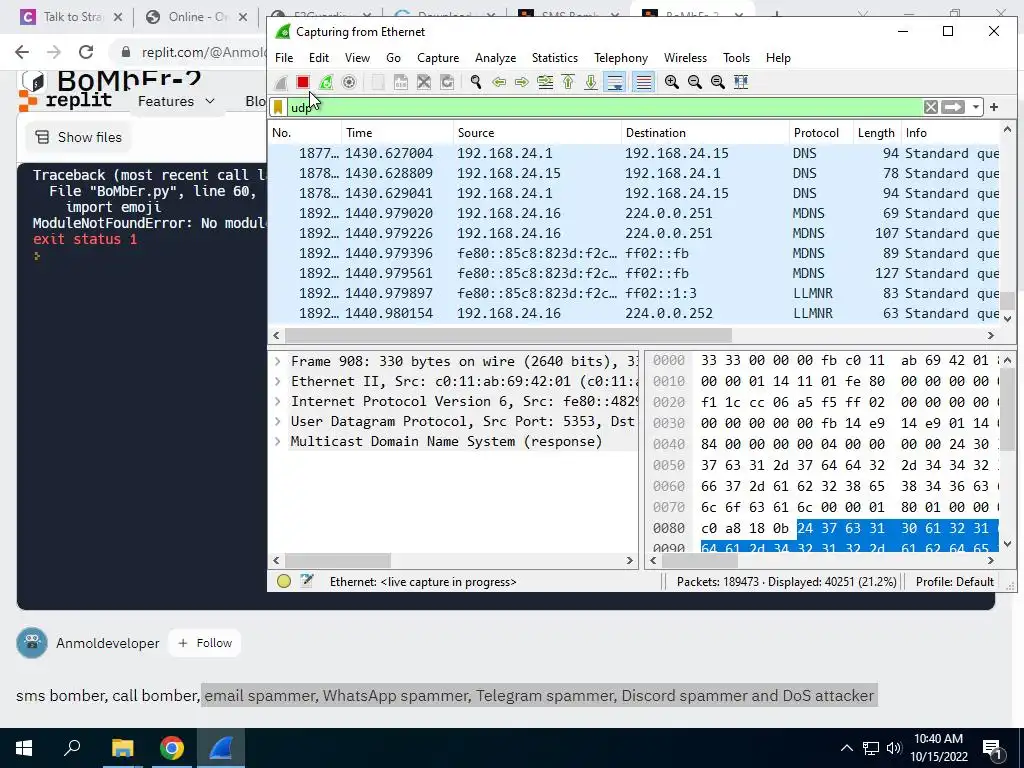Jump to the first packet
Screen dimensions: 1024x768
click(568, 82)
